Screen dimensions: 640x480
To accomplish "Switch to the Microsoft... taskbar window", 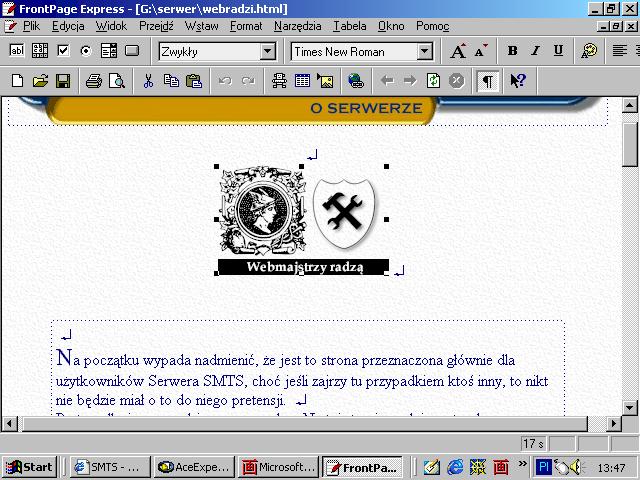I will coord(278,467).
